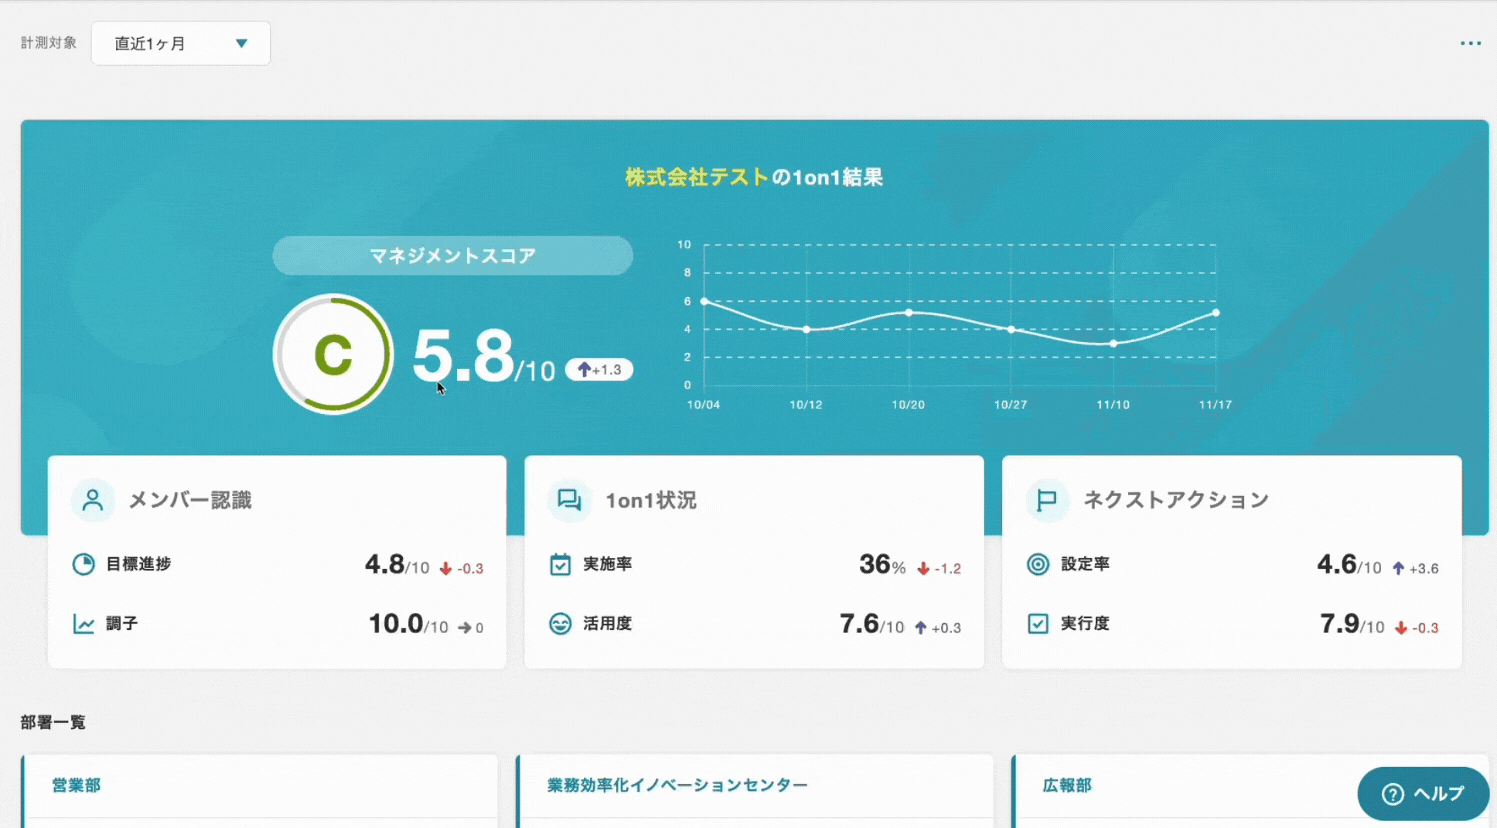Click the 実行度 checkbox icon

tap(1038, 624)
